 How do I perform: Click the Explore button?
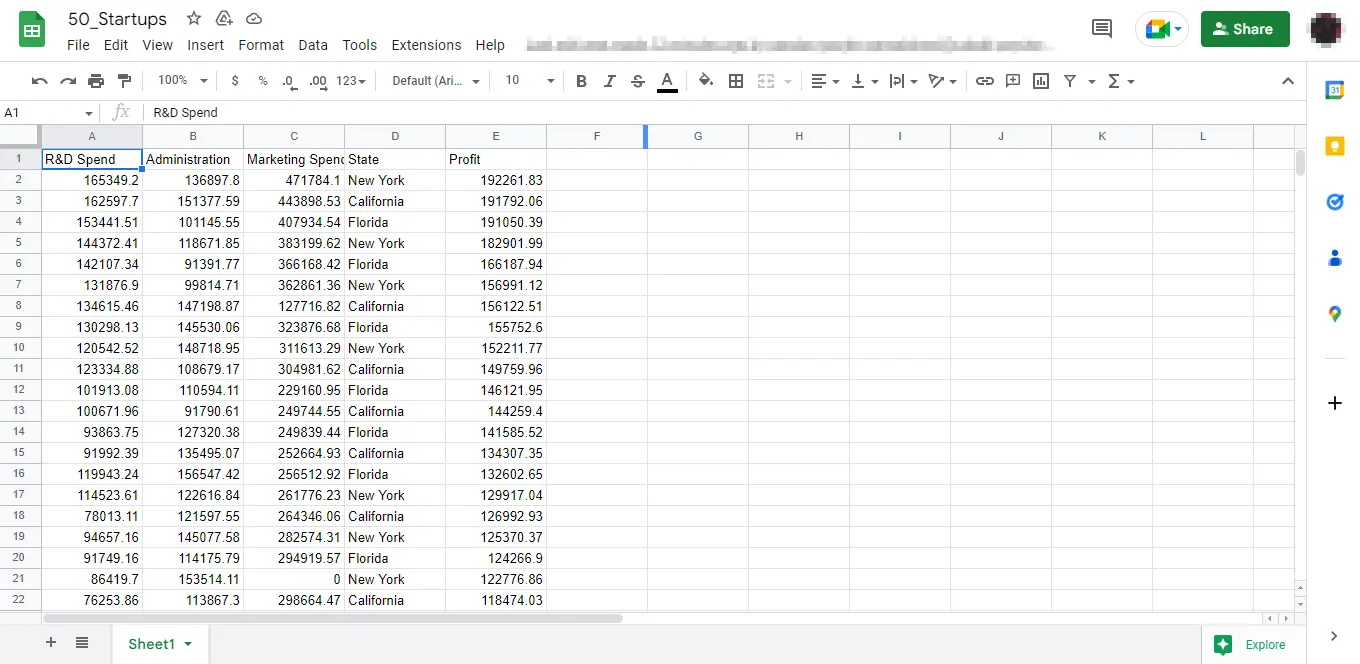click(1251, 645)
